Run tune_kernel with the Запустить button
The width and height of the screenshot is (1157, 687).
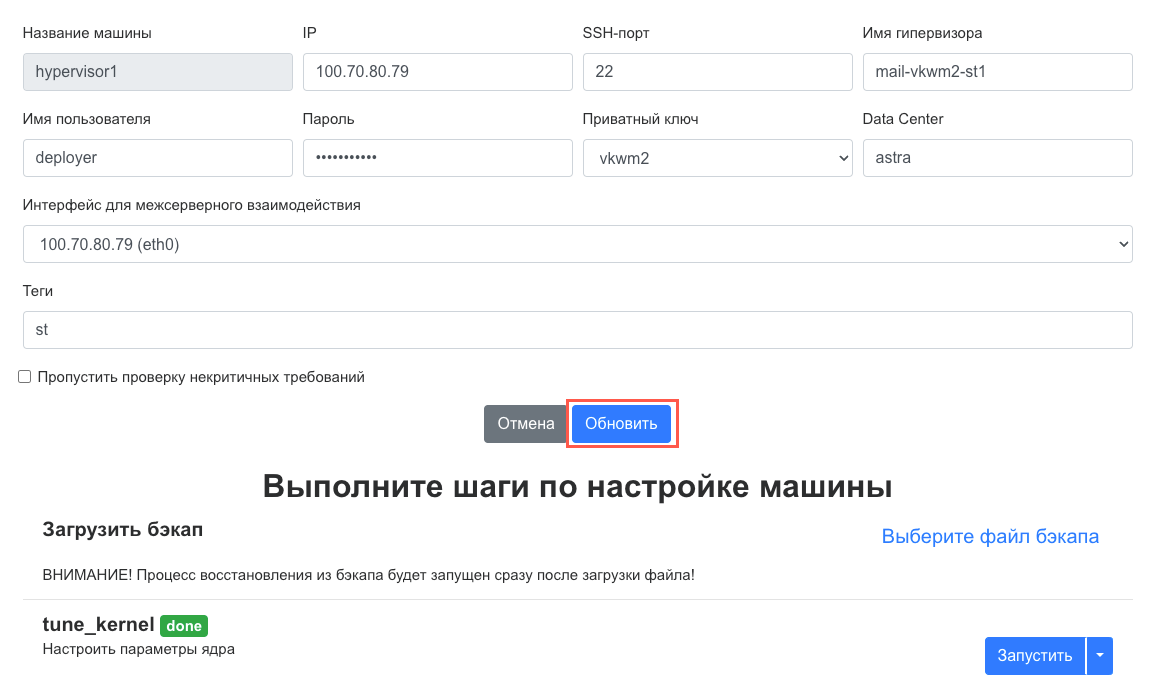click(x=1035, y=656)
